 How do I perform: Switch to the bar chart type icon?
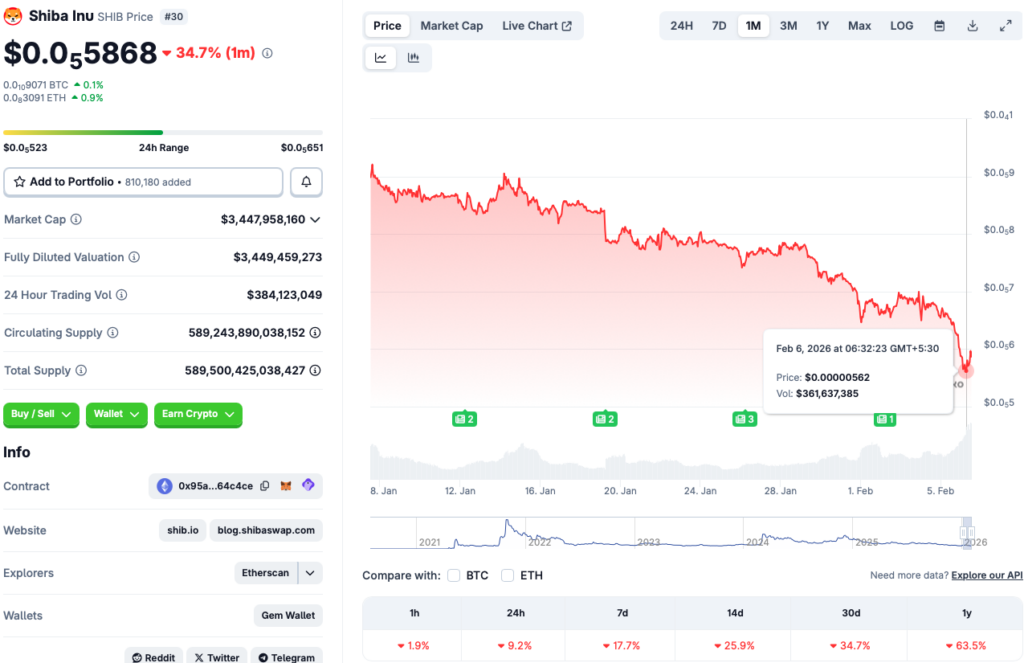coord(413,57)
